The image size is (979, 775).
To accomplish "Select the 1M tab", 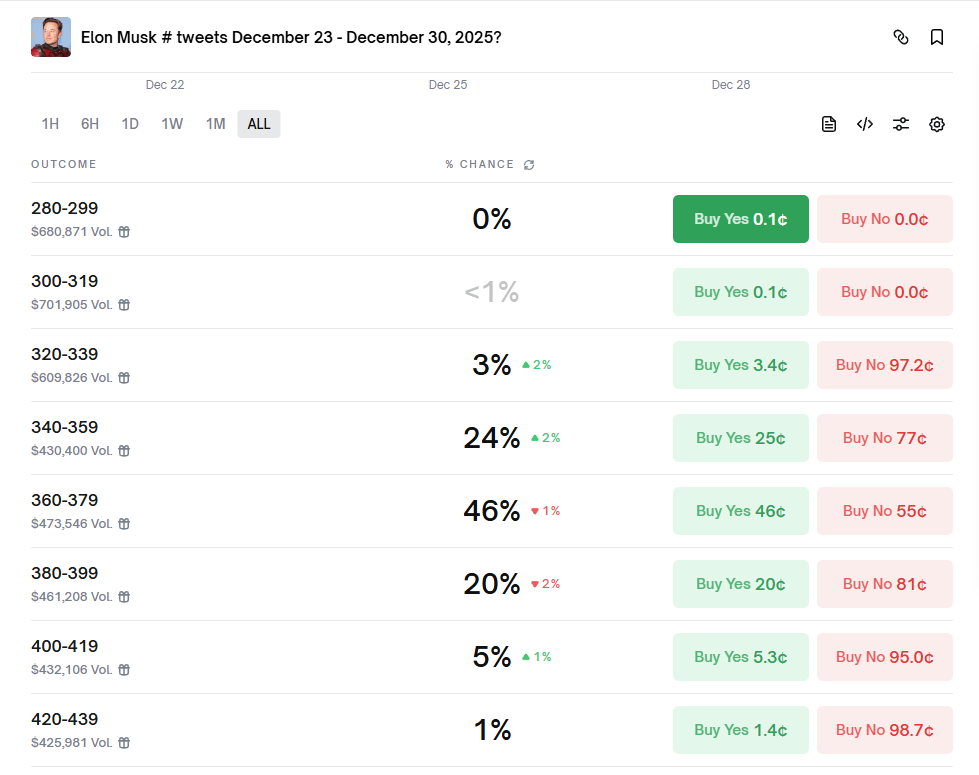I will (215, 123).
